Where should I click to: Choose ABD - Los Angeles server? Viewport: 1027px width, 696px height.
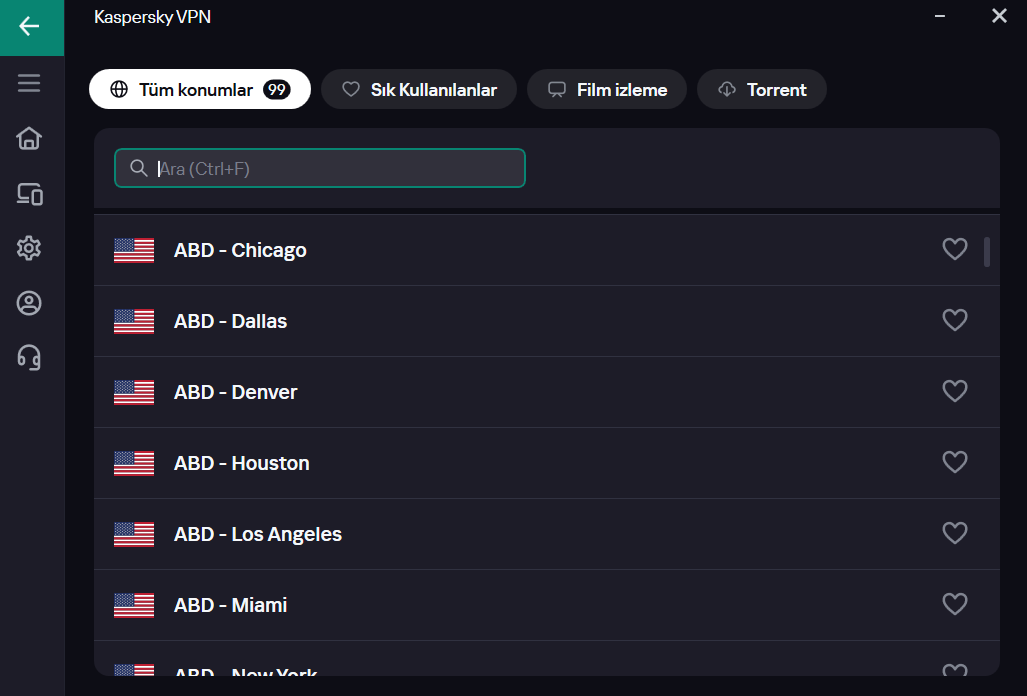point(257,534)
